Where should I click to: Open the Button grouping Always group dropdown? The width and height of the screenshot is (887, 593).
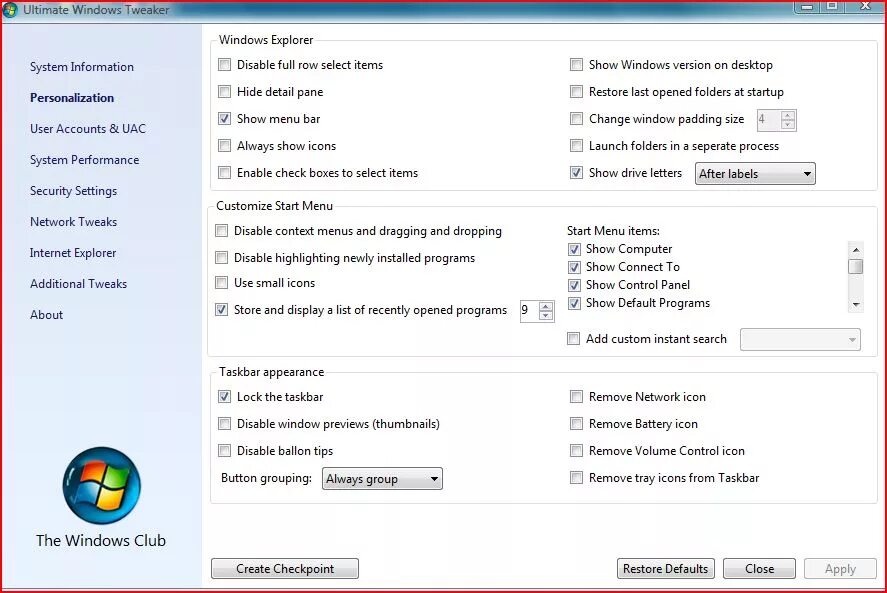[x=382, y=479]
